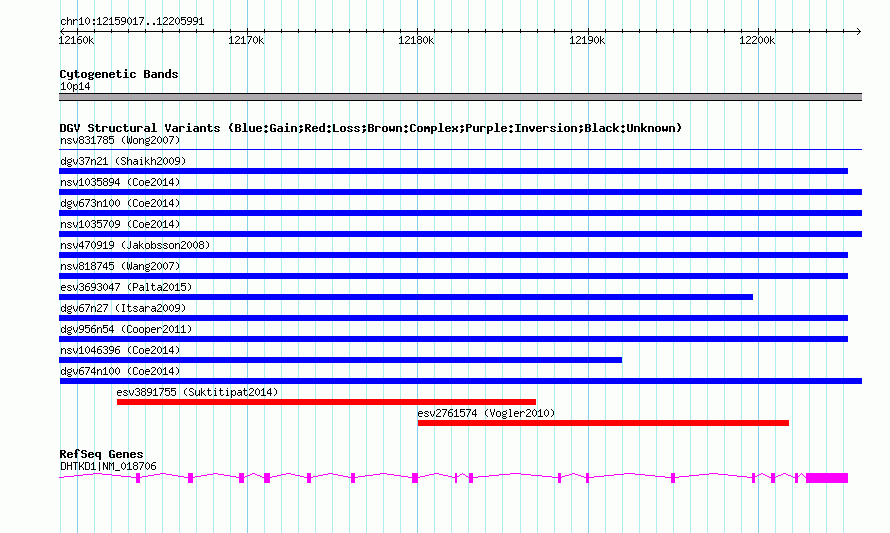Click the dgv67n27 (Itsara2009) label

point(123,308)
